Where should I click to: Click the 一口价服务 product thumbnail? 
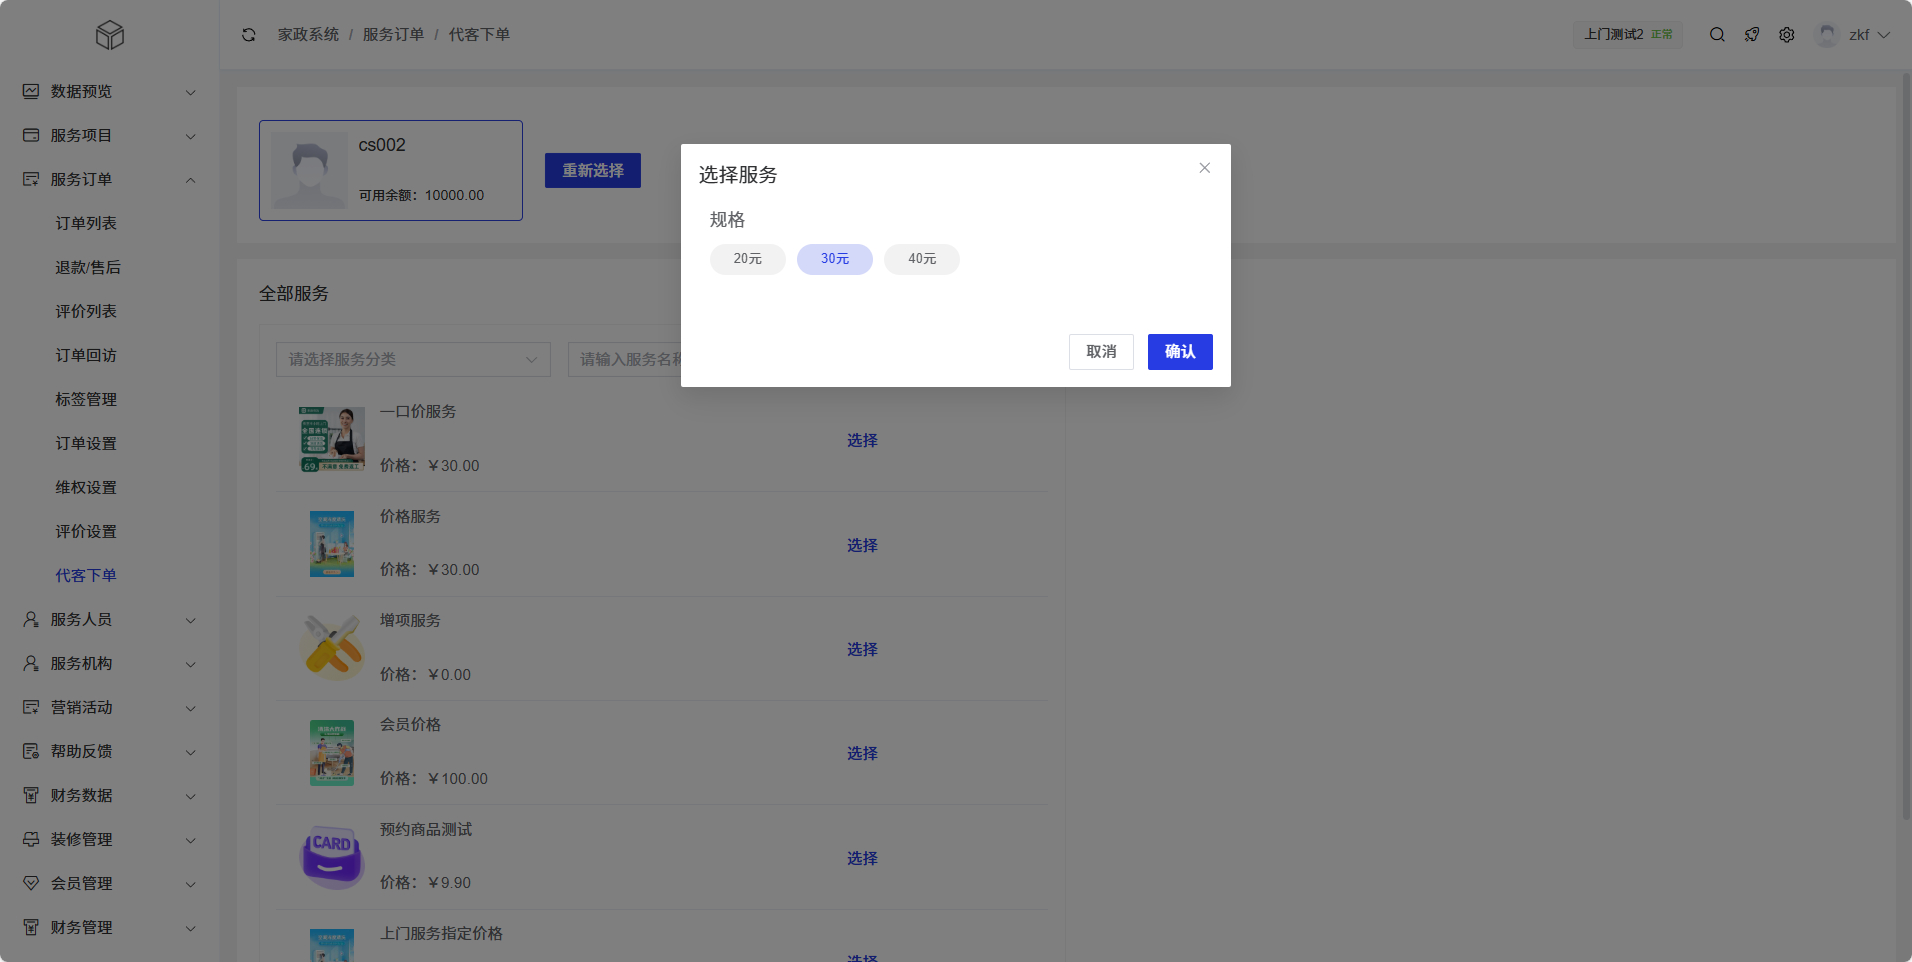point(332,439)
